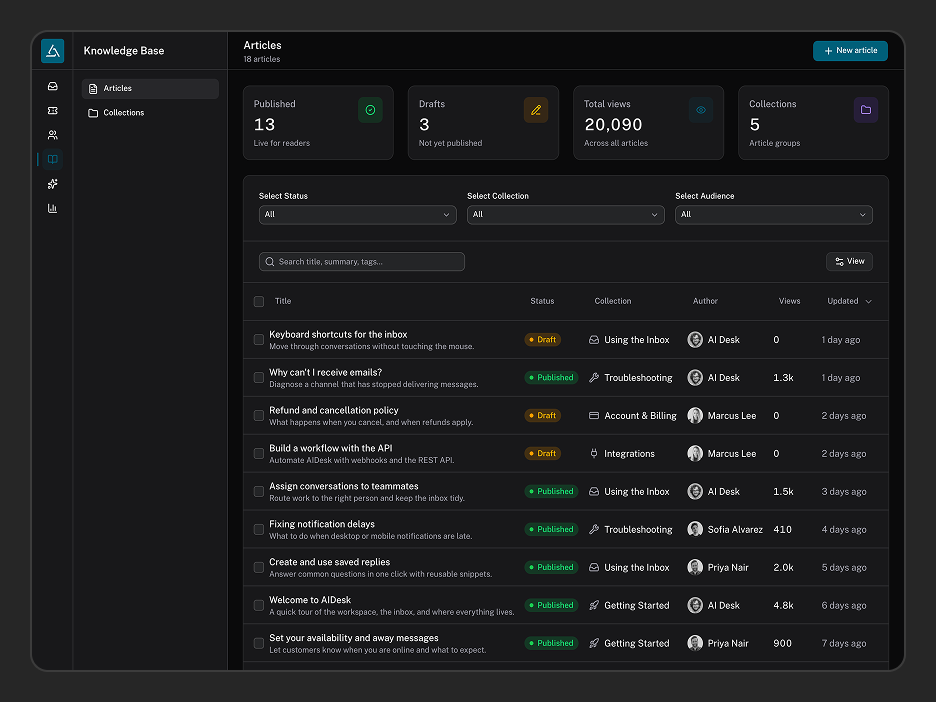Click the '18 articles' subtitle
936x702 pixels.
point(261,59)
